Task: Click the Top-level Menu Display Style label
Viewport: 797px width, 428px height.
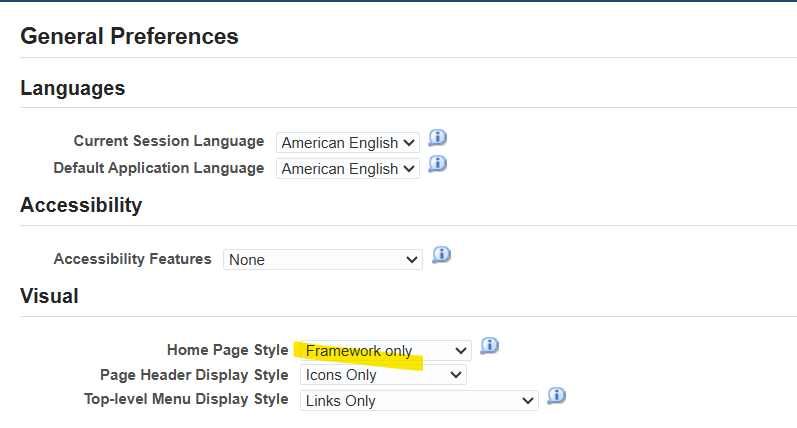Action: [186, 399]
